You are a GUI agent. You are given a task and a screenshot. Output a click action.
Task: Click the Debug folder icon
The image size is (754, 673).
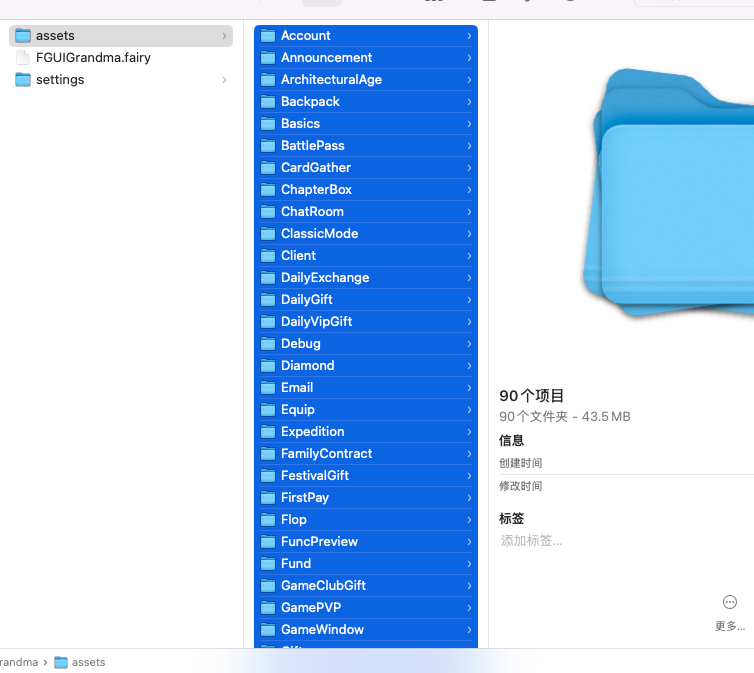268,344
